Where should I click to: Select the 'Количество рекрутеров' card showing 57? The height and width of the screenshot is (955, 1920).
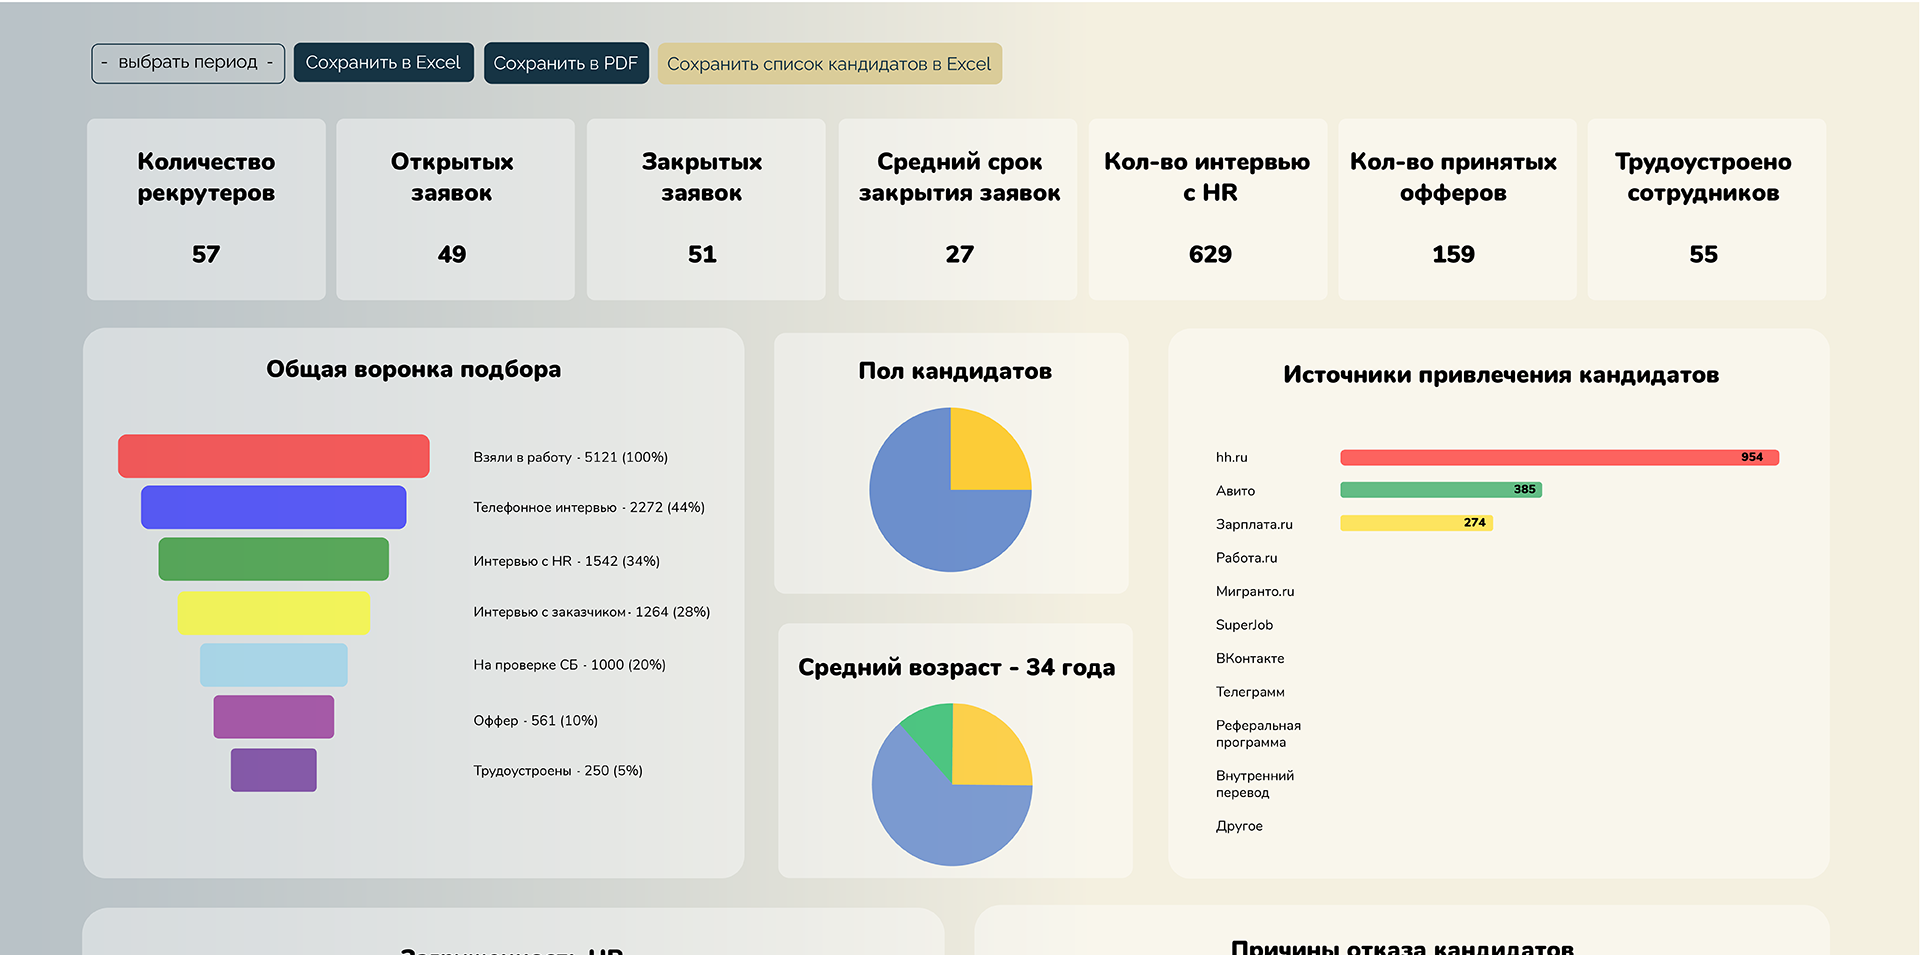pos(206,209)
